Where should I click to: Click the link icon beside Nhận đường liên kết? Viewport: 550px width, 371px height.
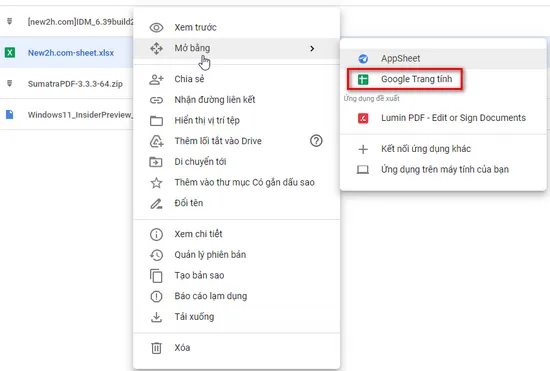pyautogui.click(x=156, y=100)
